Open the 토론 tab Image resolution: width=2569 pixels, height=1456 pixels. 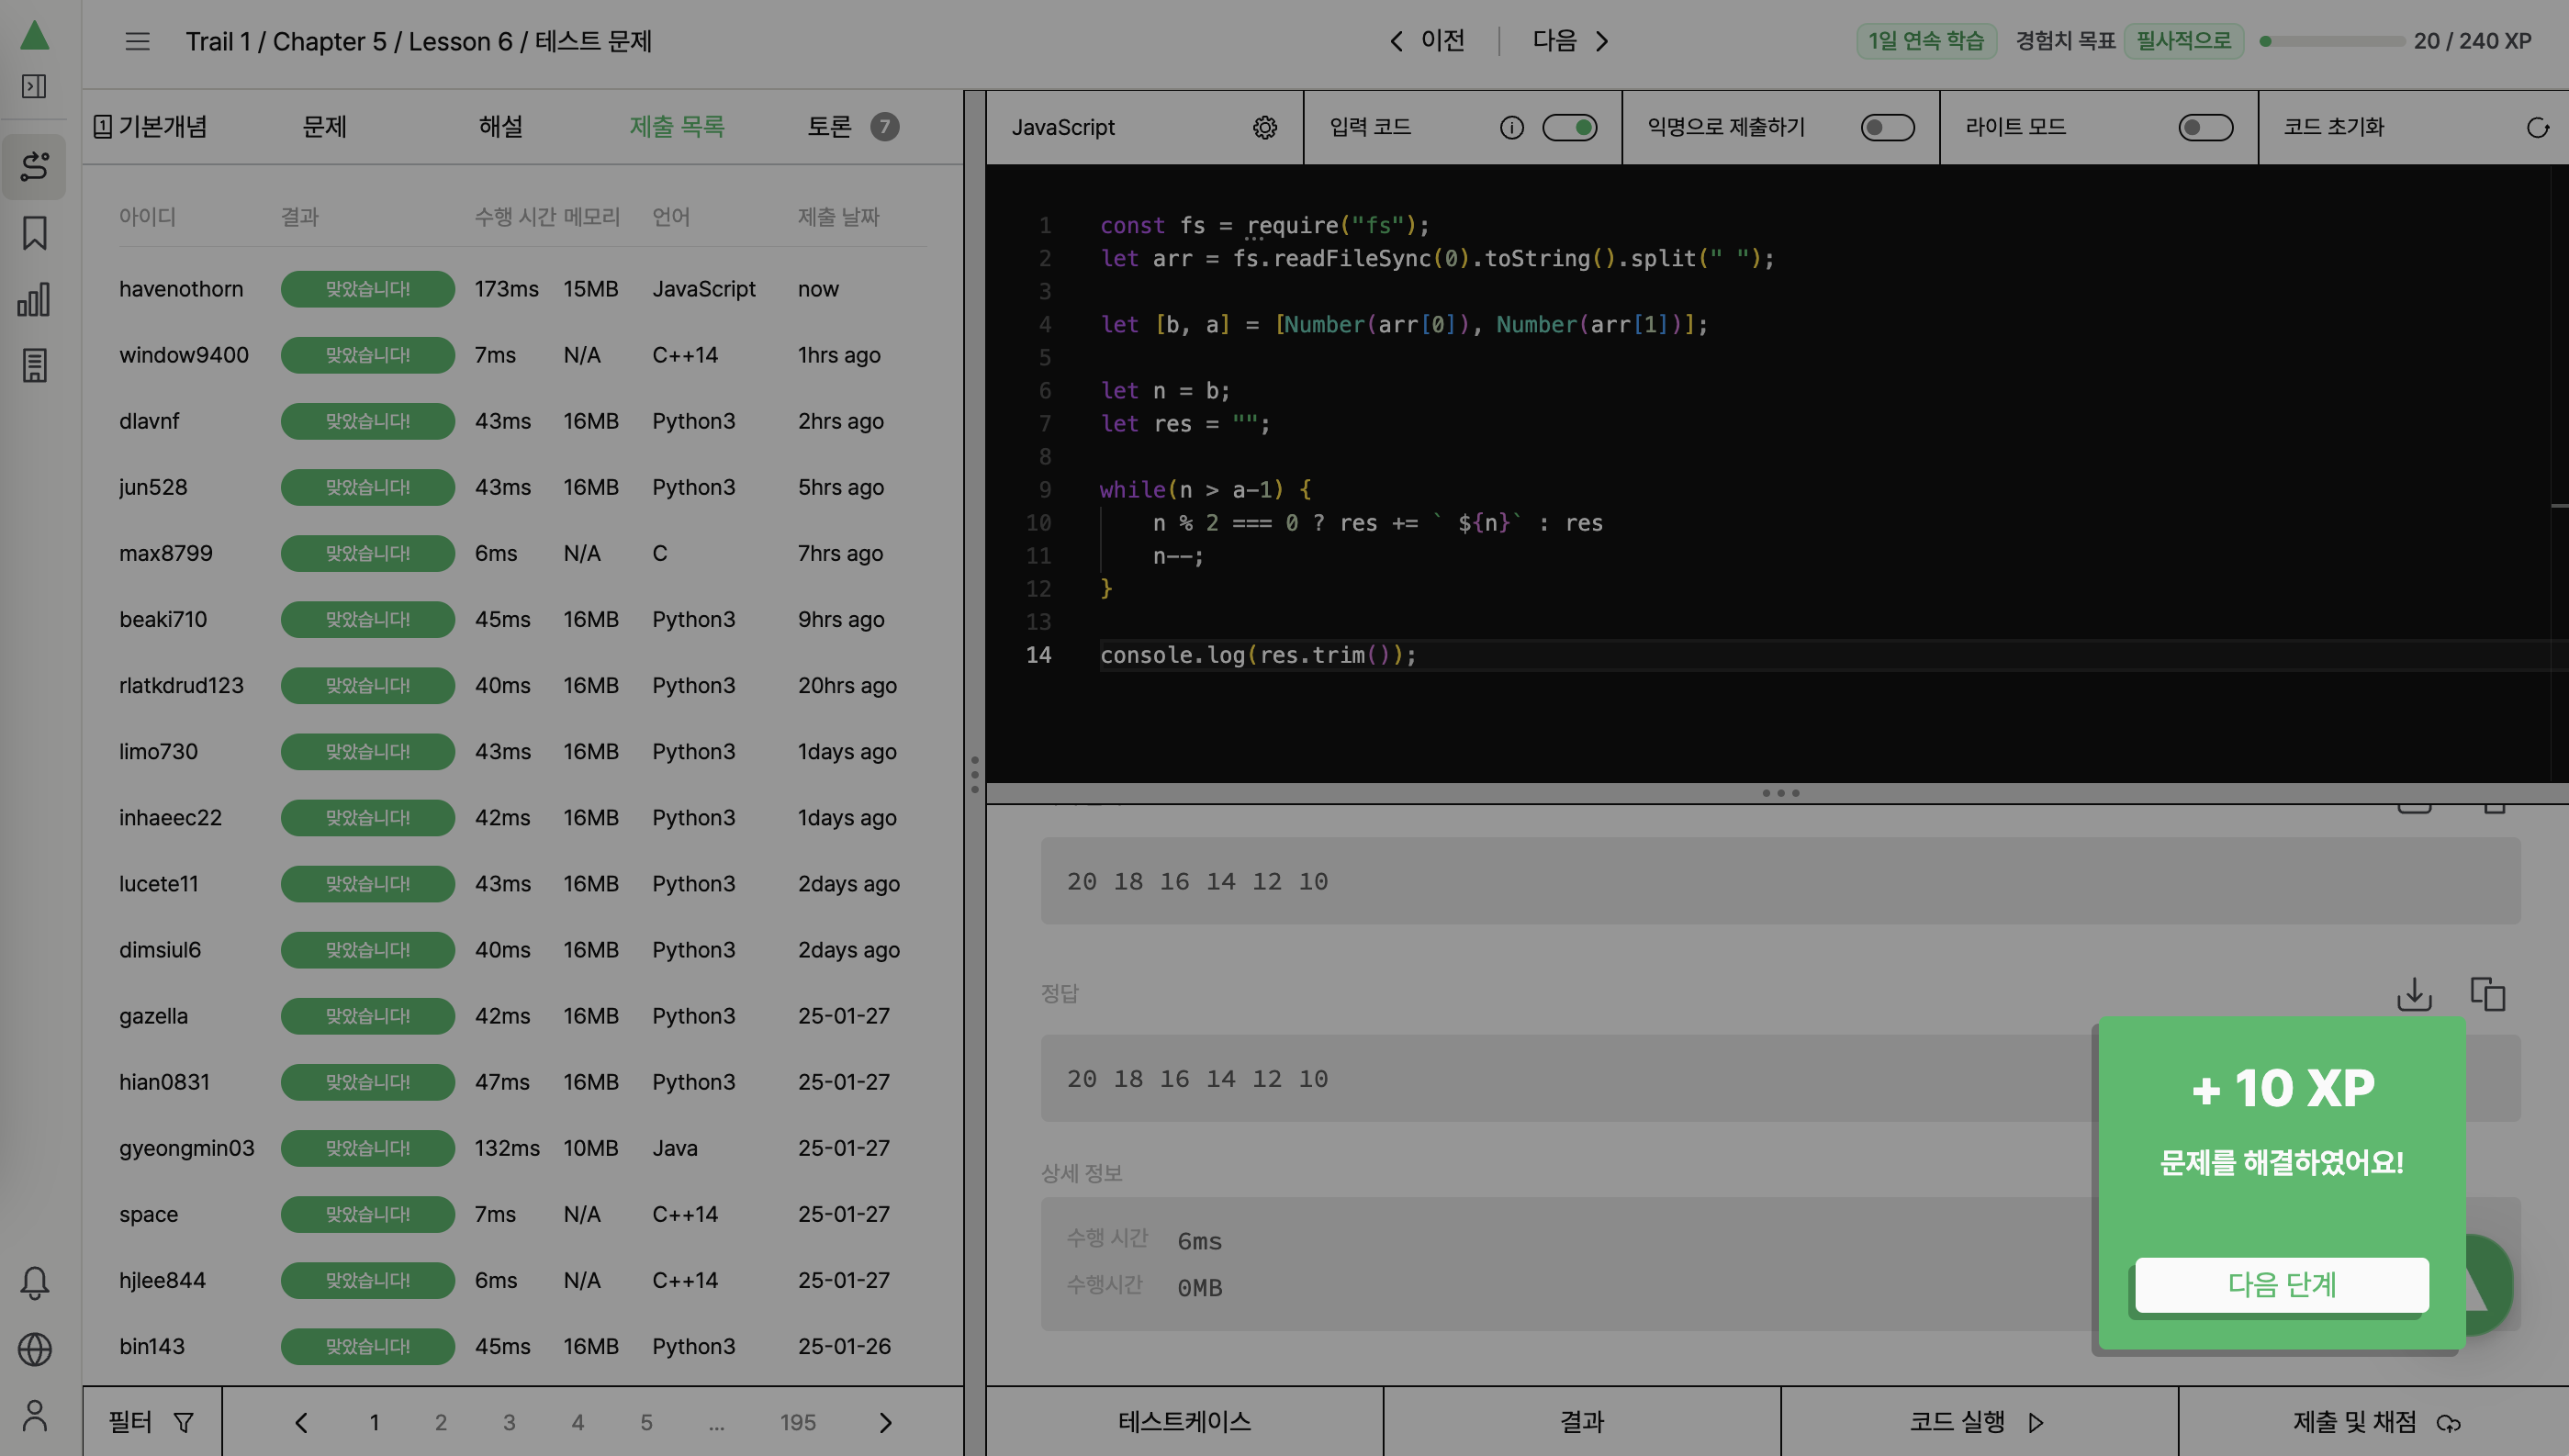point(829,127)
